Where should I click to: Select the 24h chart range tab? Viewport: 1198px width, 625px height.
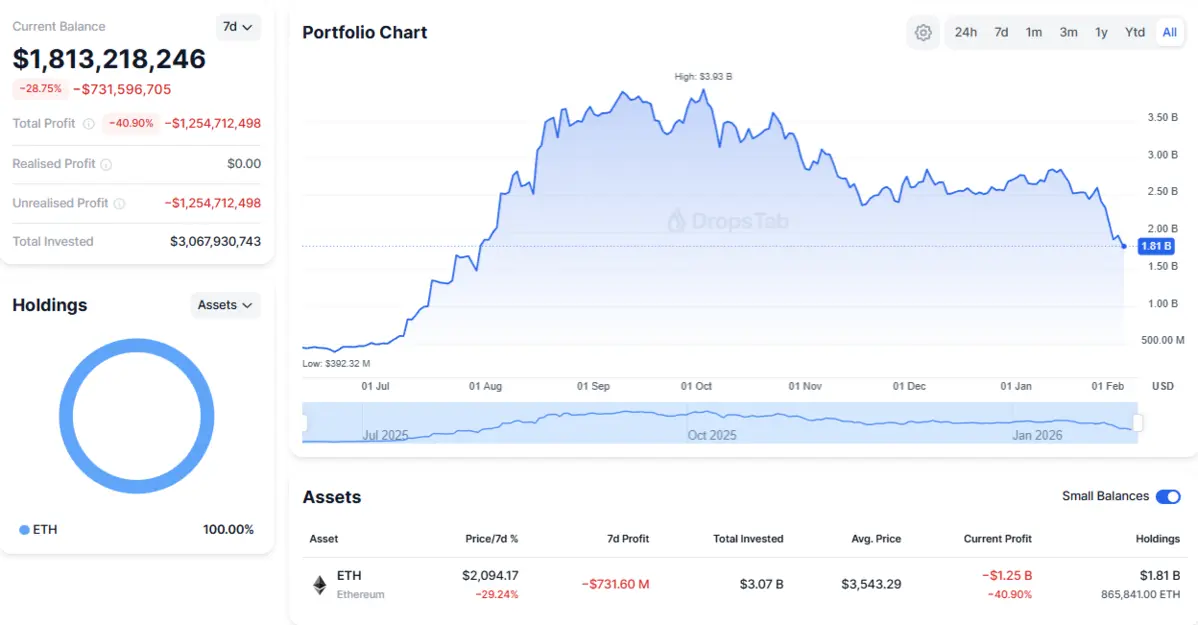pos(965,32)
